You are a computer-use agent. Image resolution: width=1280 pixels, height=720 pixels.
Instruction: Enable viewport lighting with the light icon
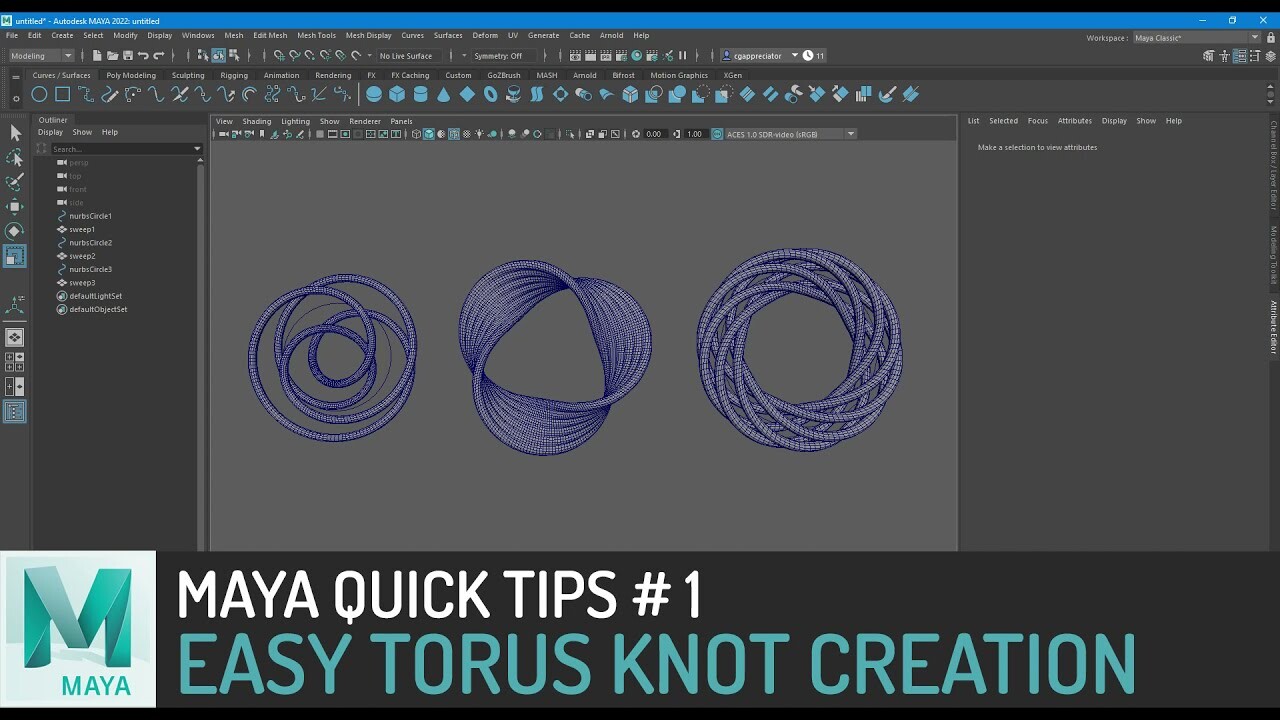[479, 133]
